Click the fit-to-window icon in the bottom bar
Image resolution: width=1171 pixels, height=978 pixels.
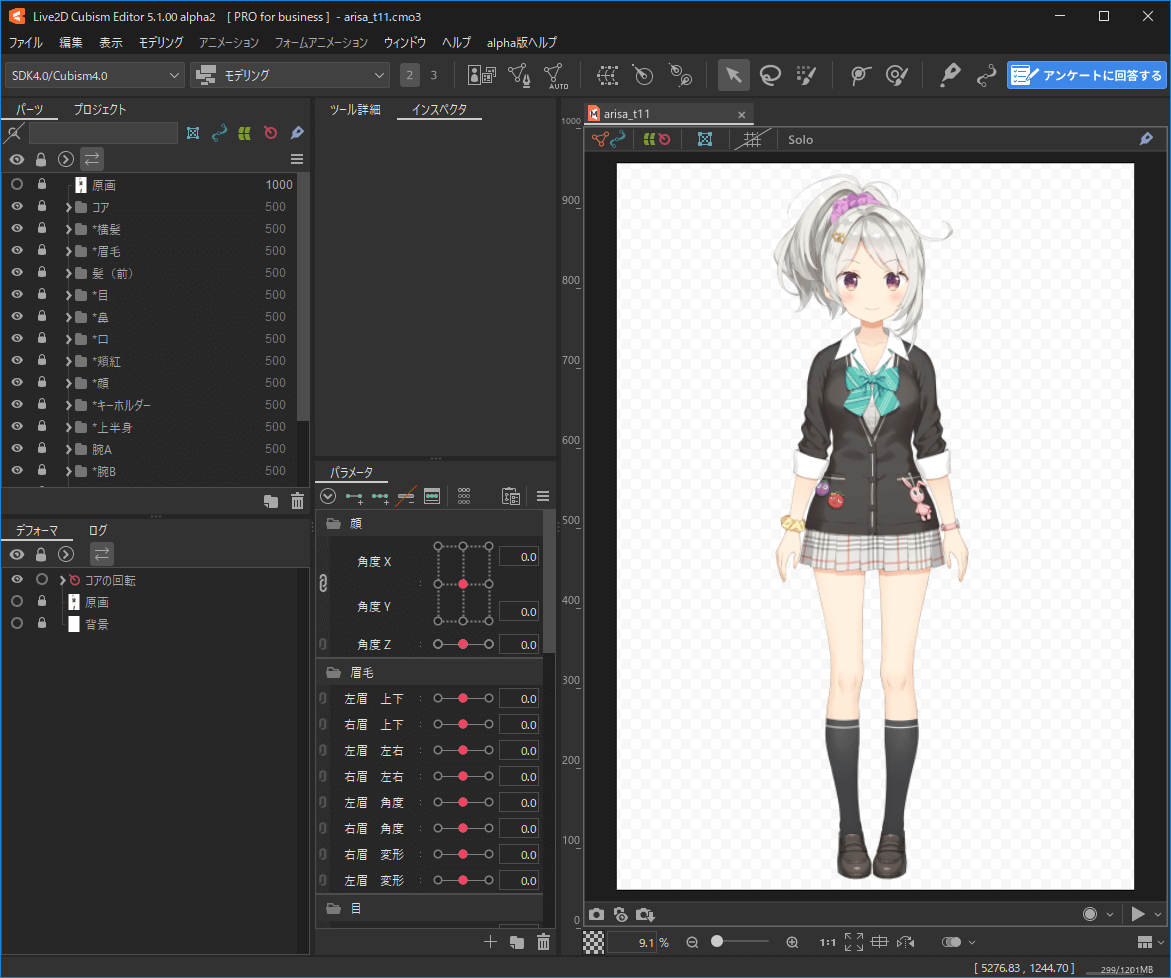coord(854,941)
